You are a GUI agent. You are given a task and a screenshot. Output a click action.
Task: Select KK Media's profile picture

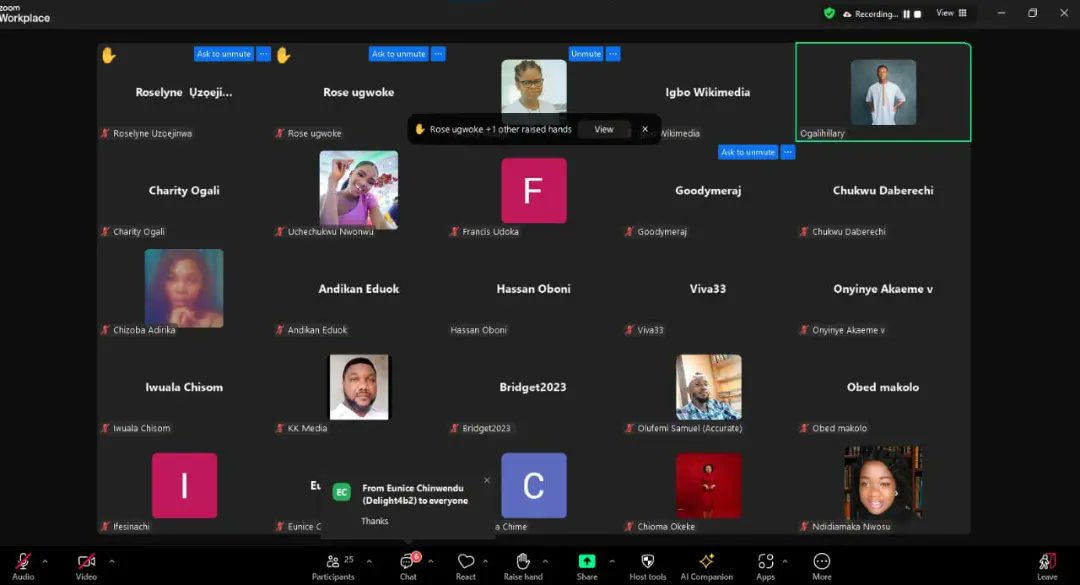[x=359, y=387]
